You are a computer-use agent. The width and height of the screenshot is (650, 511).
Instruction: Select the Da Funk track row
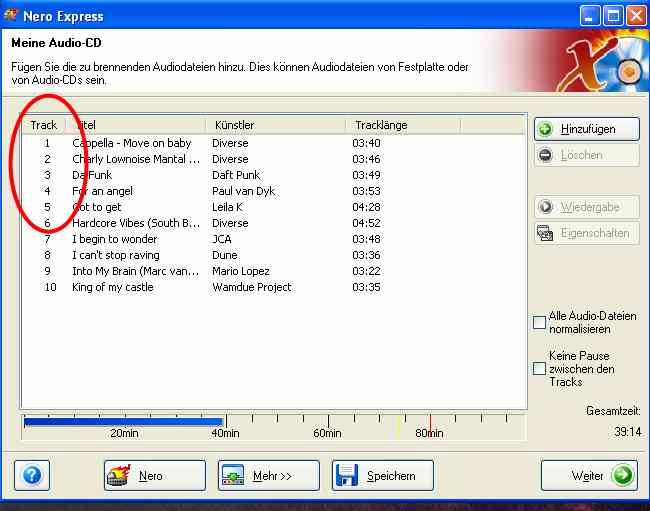tap(274, 175)
